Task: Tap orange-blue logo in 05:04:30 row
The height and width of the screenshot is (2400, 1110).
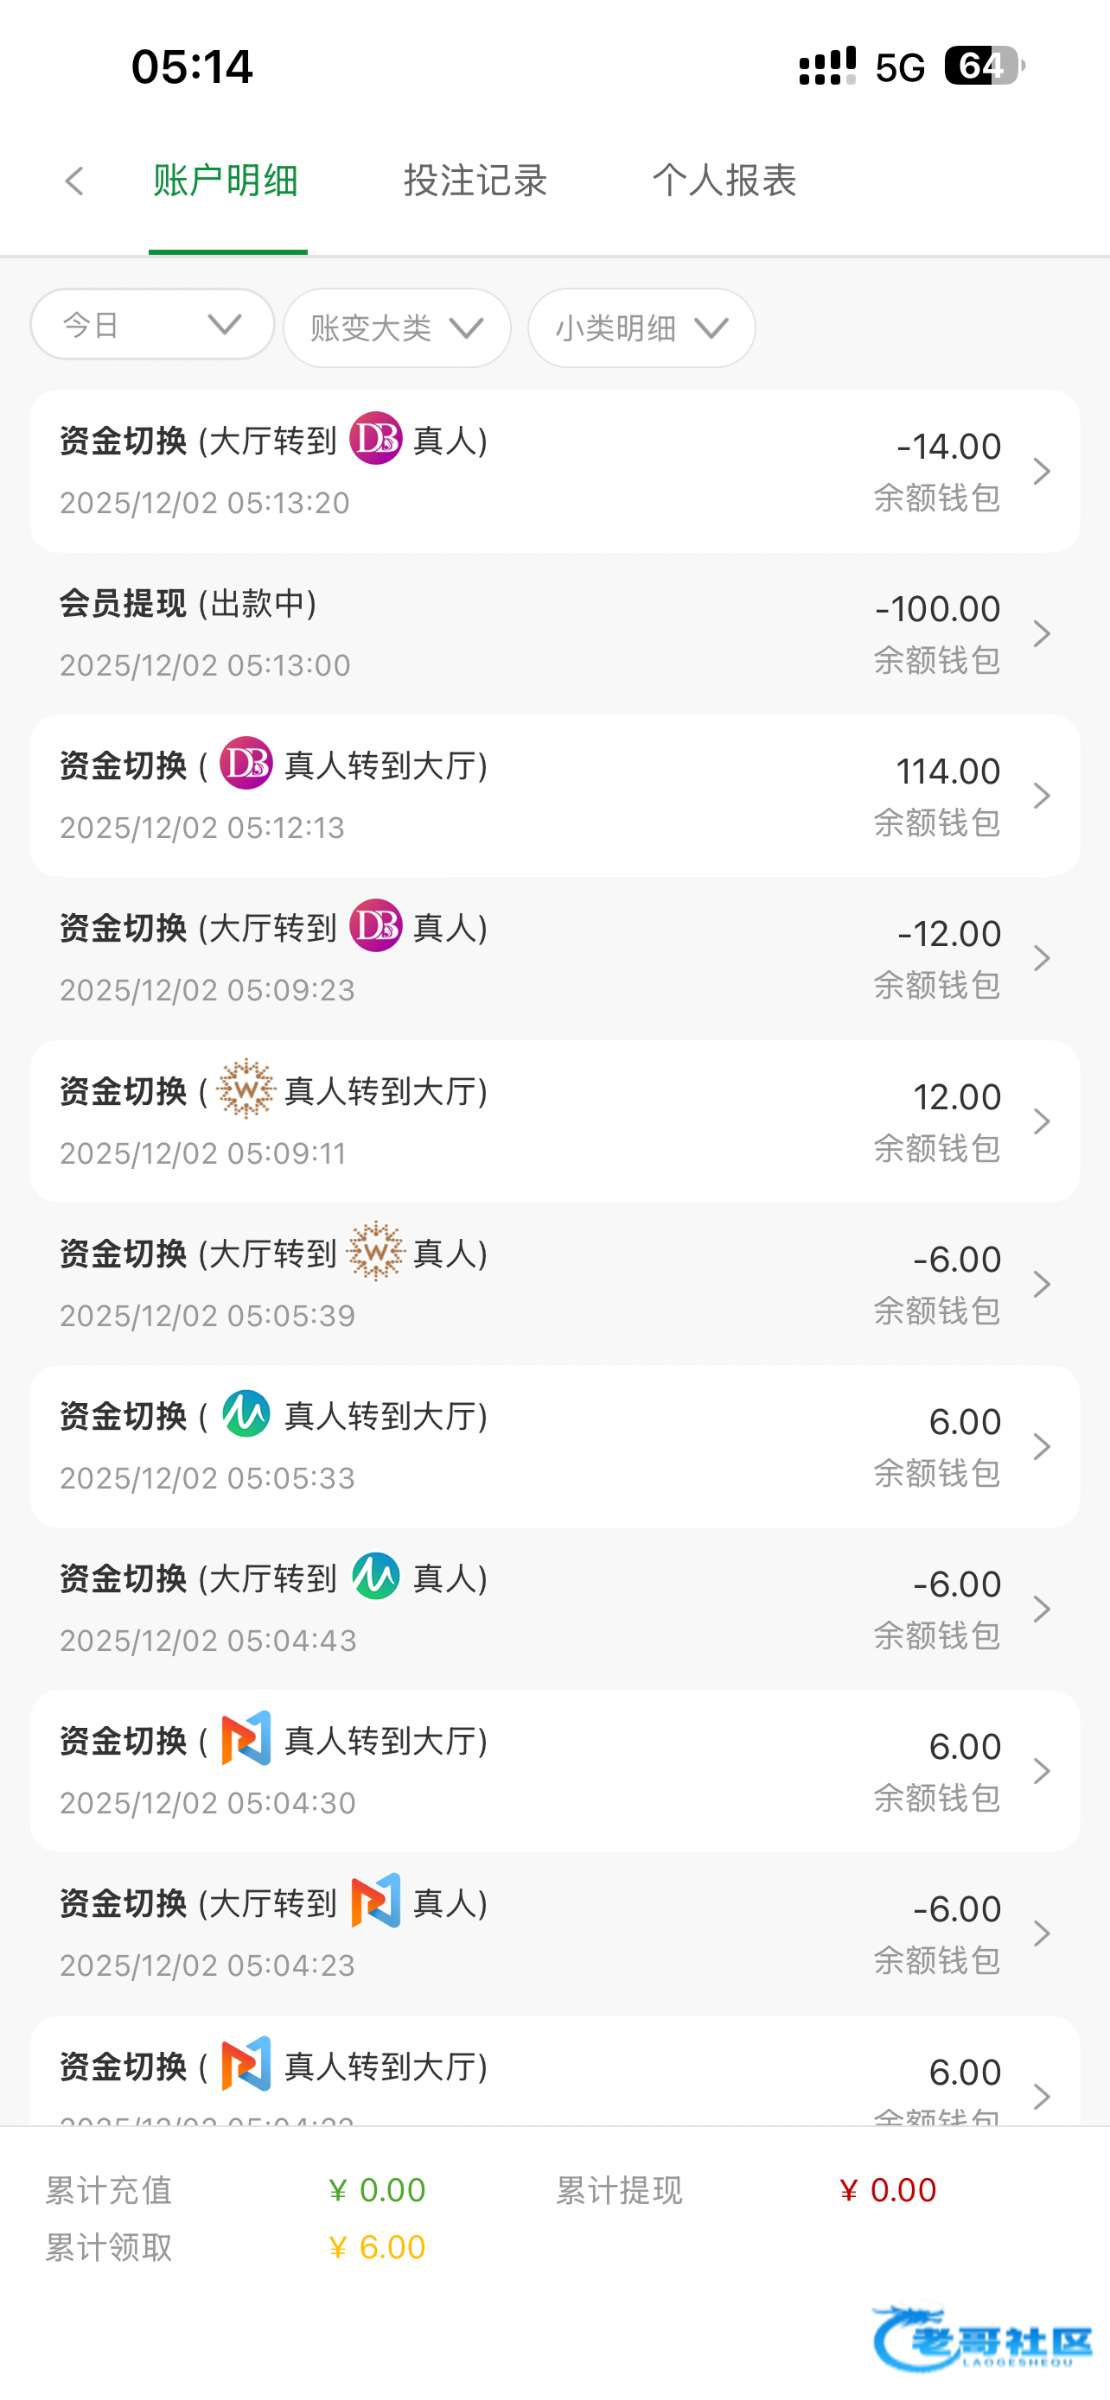Action: pos(246,1739)
